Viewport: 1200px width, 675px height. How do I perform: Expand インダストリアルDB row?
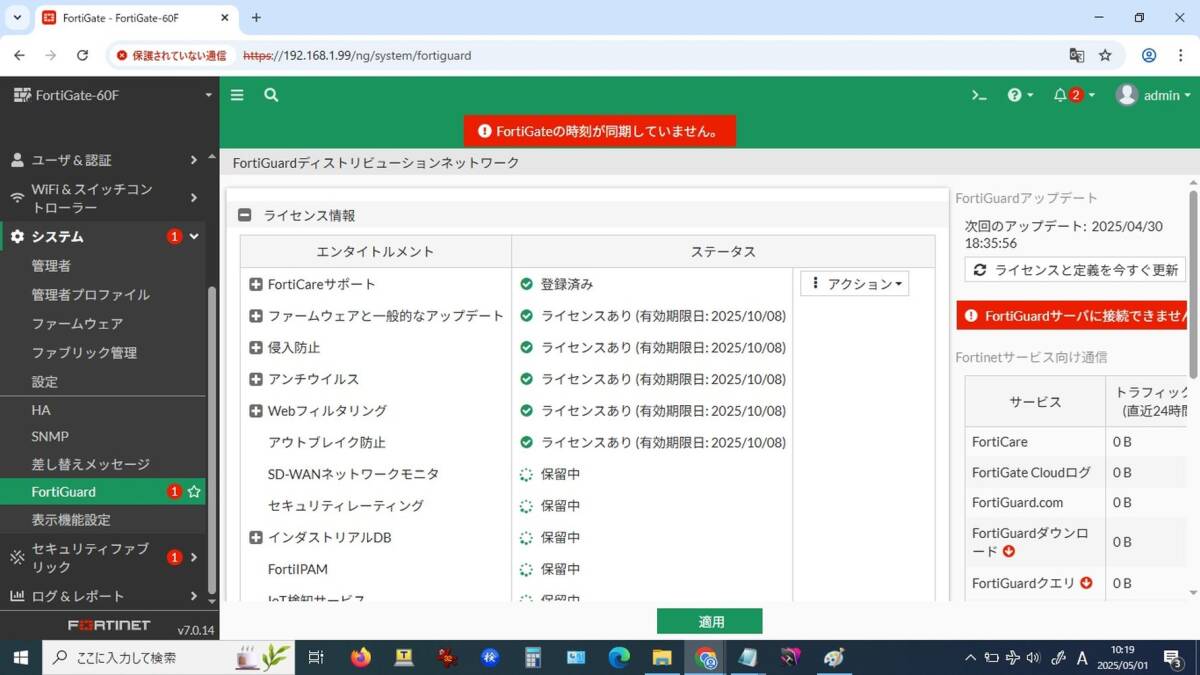tap(256, 537)
